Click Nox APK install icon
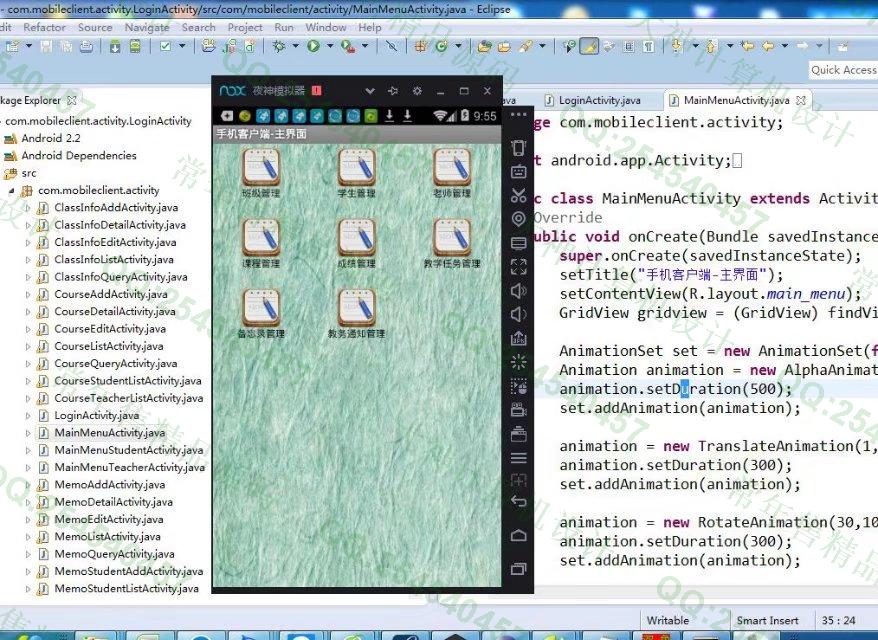Image resolution: width=878 pixels, height=640 pixels. click(519, 338)
